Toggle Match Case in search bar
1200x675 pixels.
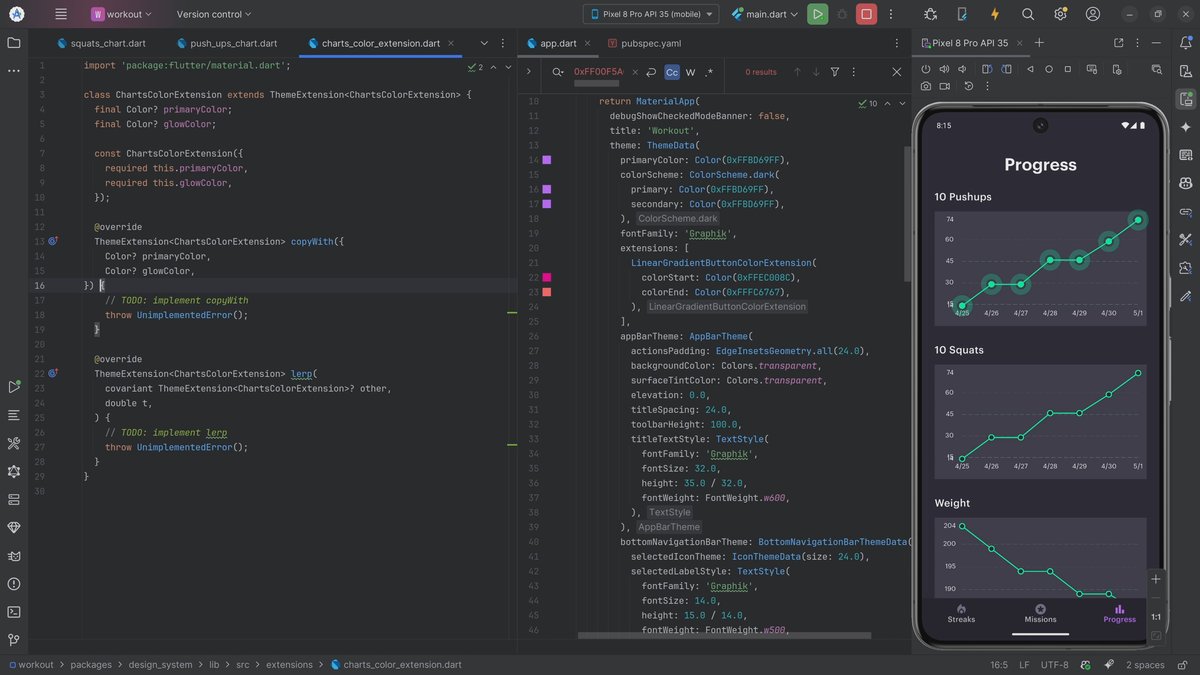pos(672,72)
